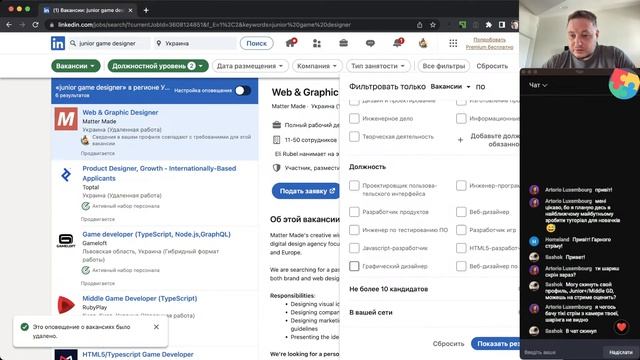
Task: Dismiss the alert deleted notification
Action: 156,327
